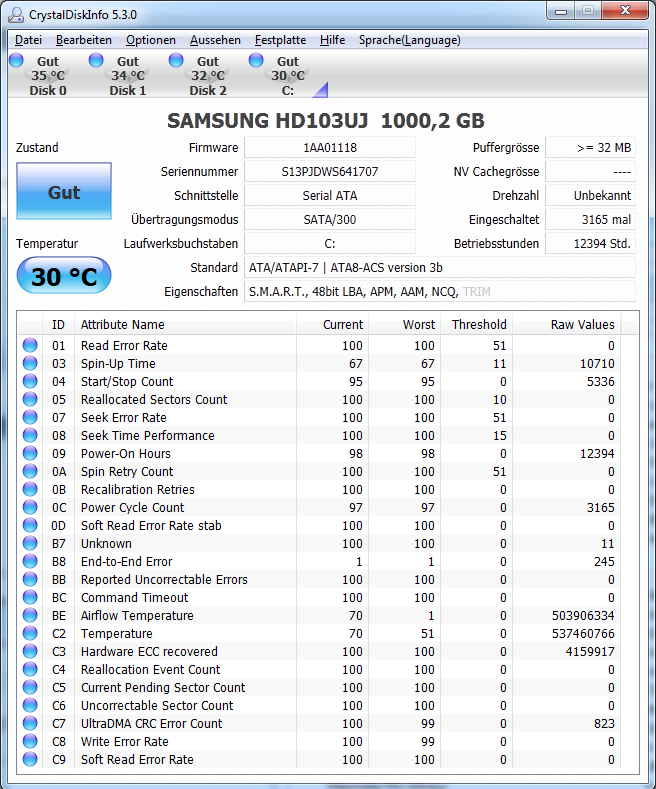
Task: Click the Worst column header
Action: coord(404,325)
